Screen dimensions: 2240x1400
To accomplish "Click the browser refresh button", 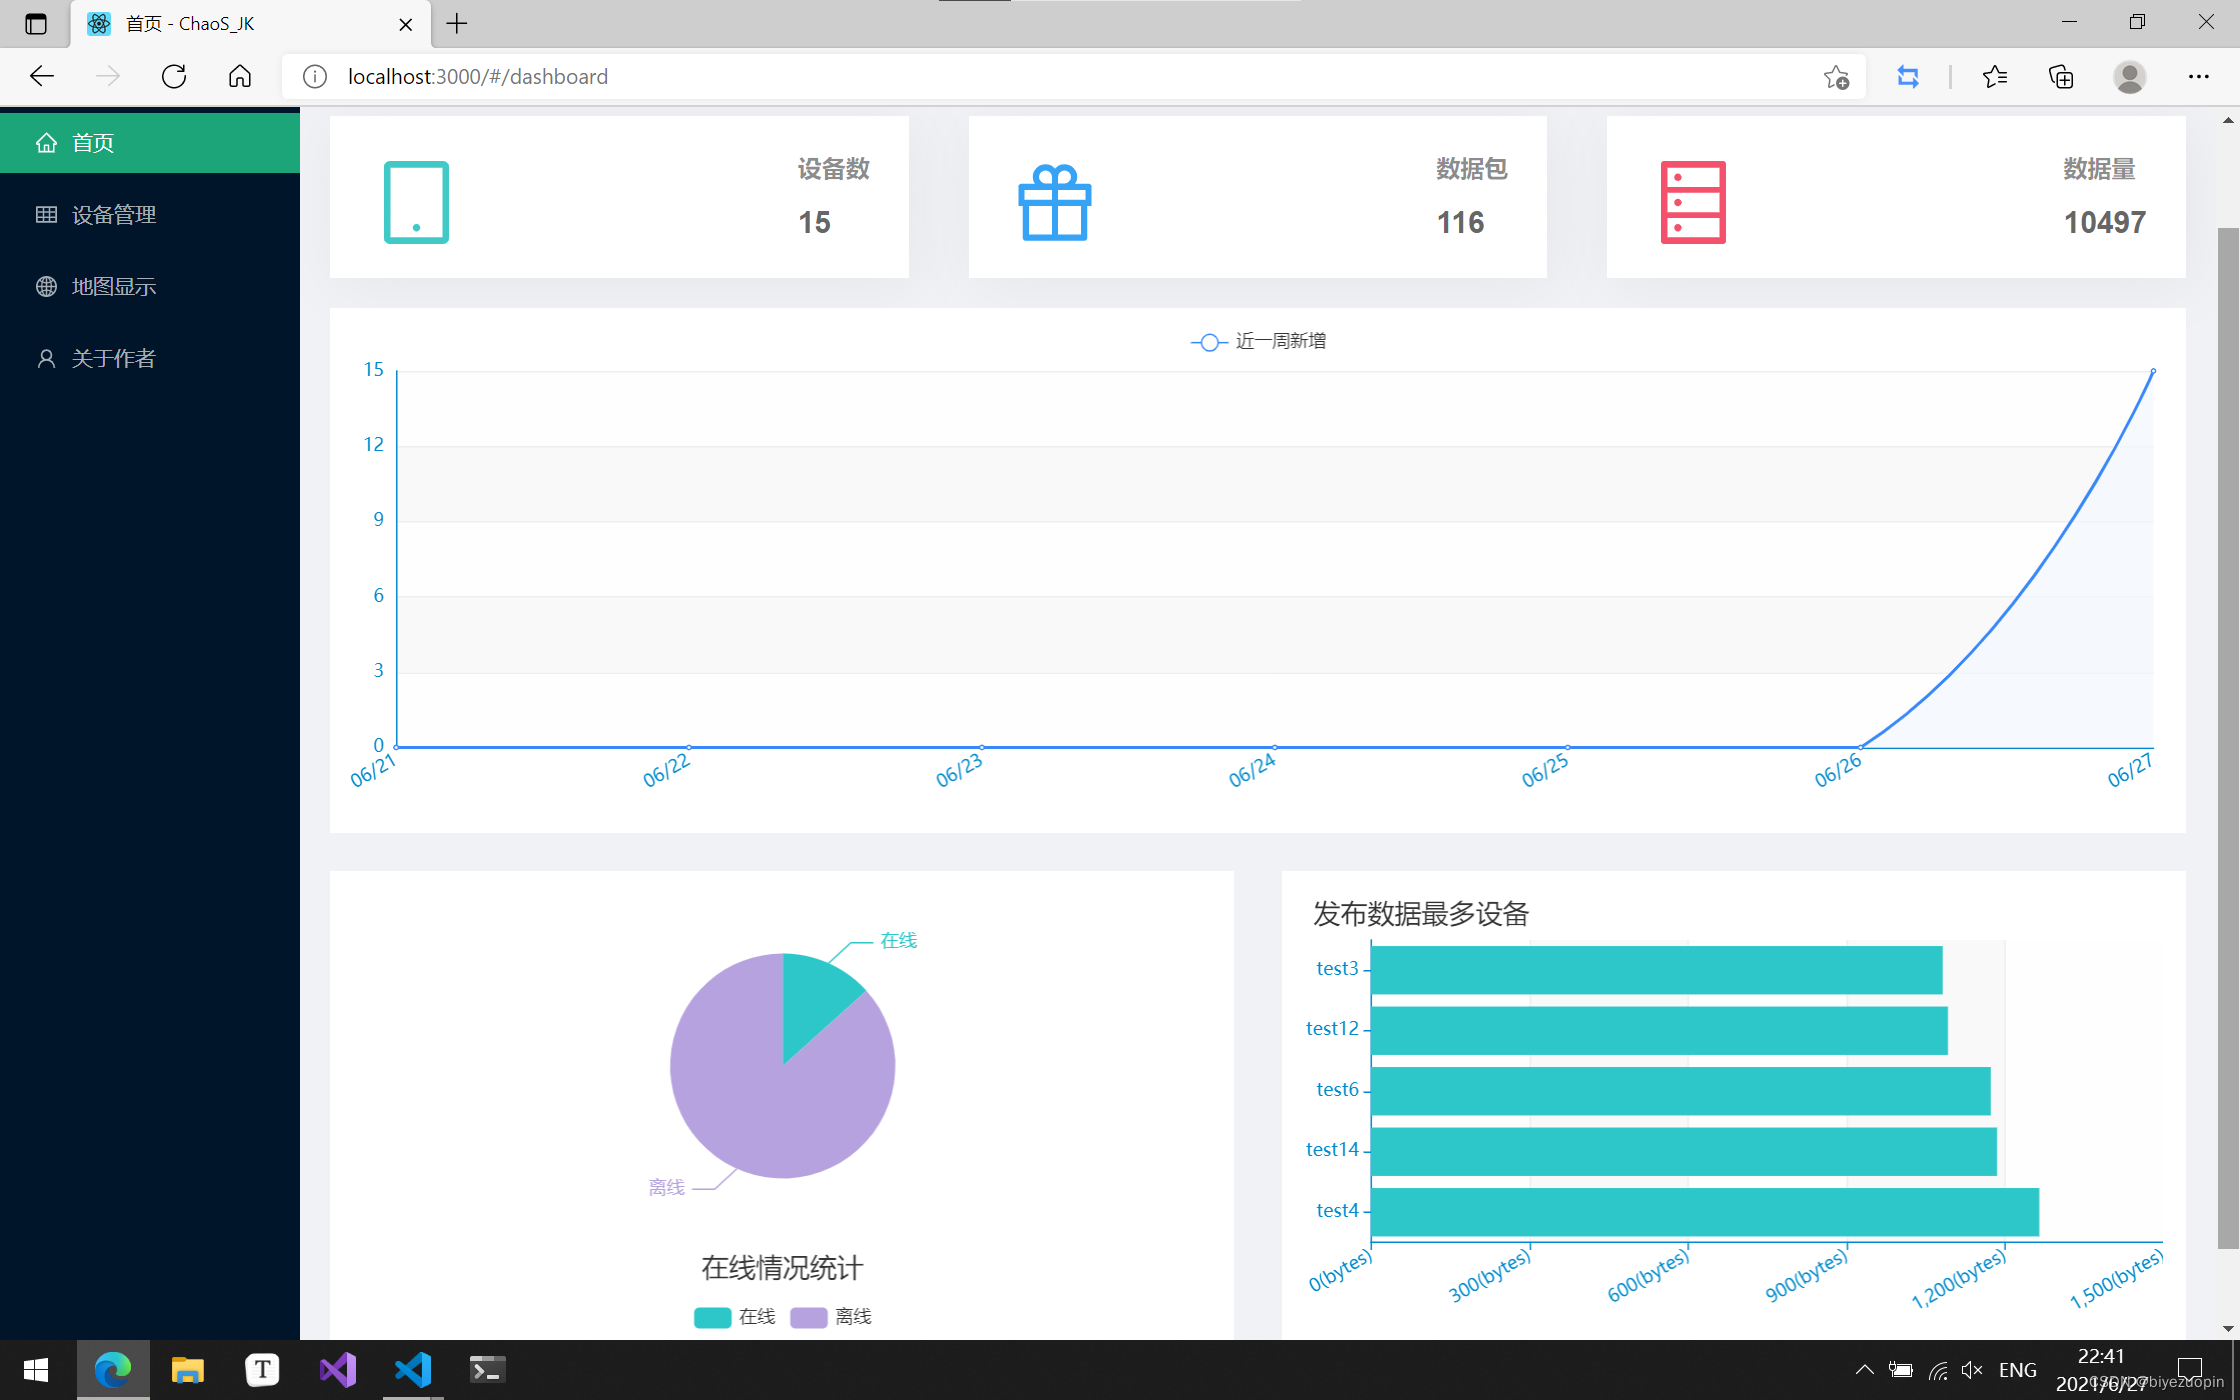I will click(x=174, y=76).
